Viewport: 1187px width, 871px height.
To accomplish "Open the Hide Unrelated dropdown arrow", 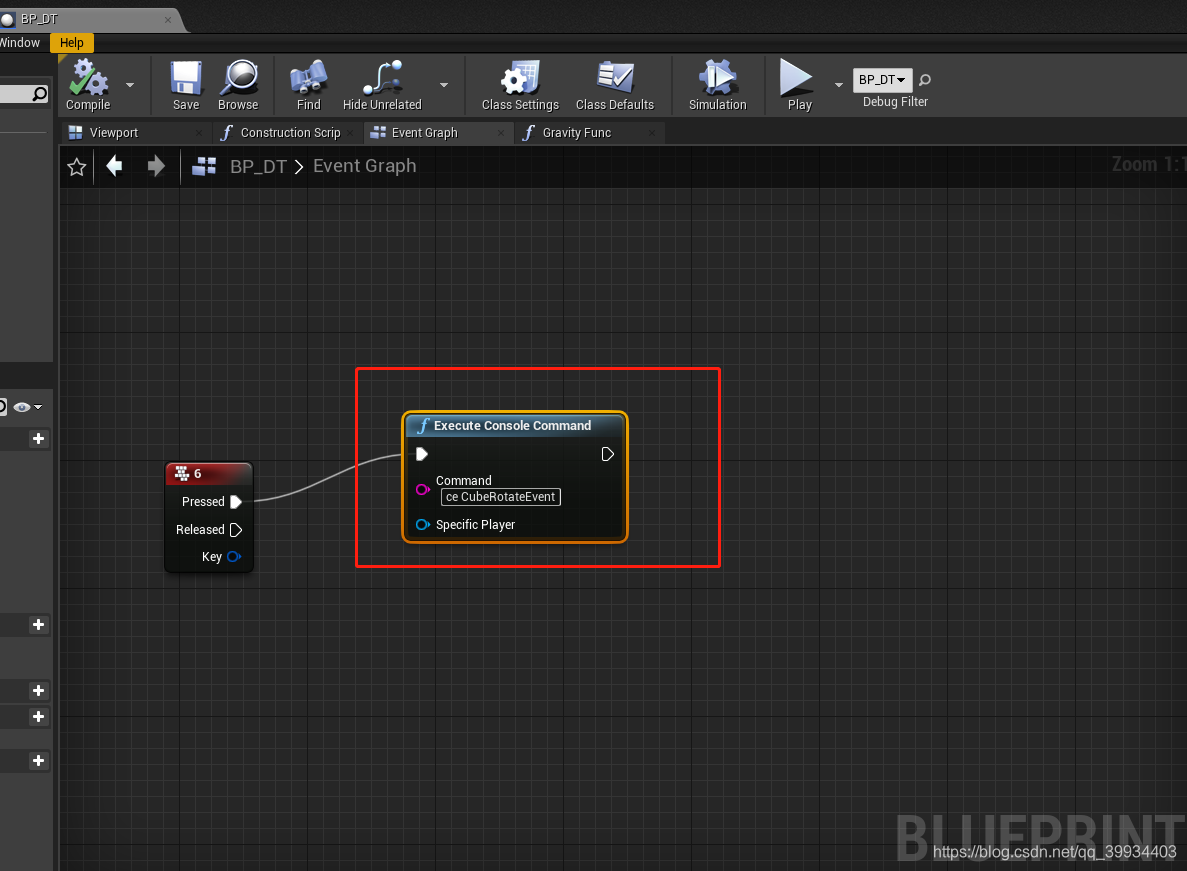I will tap(444, 85).
